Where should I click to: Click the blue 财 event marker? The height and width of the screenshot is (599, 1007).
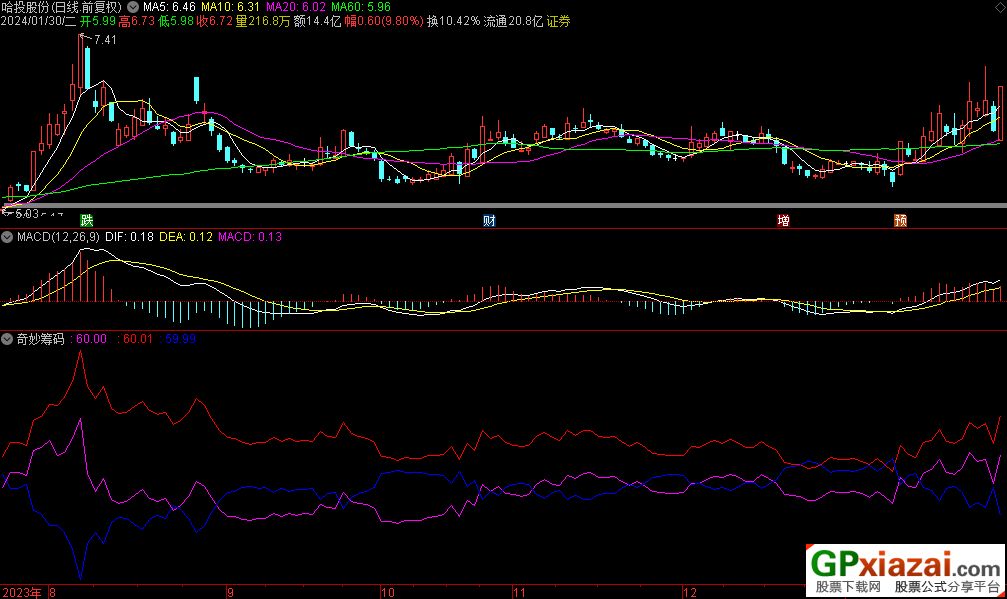(489, 221)
